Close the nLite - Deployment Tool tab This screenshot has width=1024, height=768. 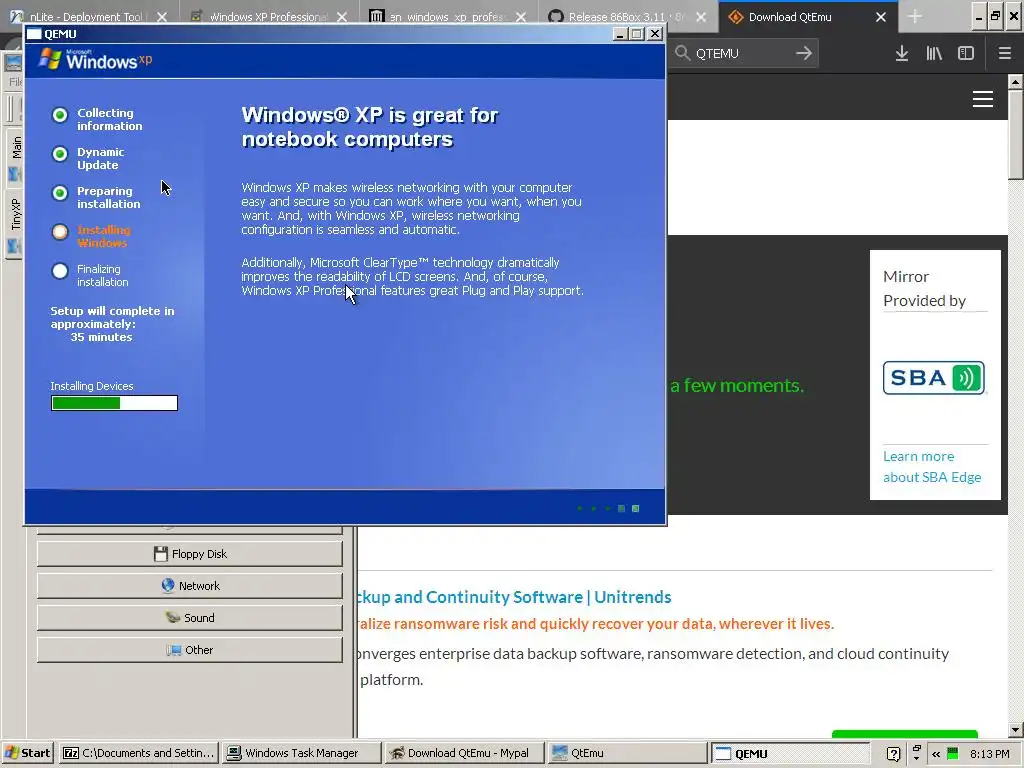coord(162,17)
